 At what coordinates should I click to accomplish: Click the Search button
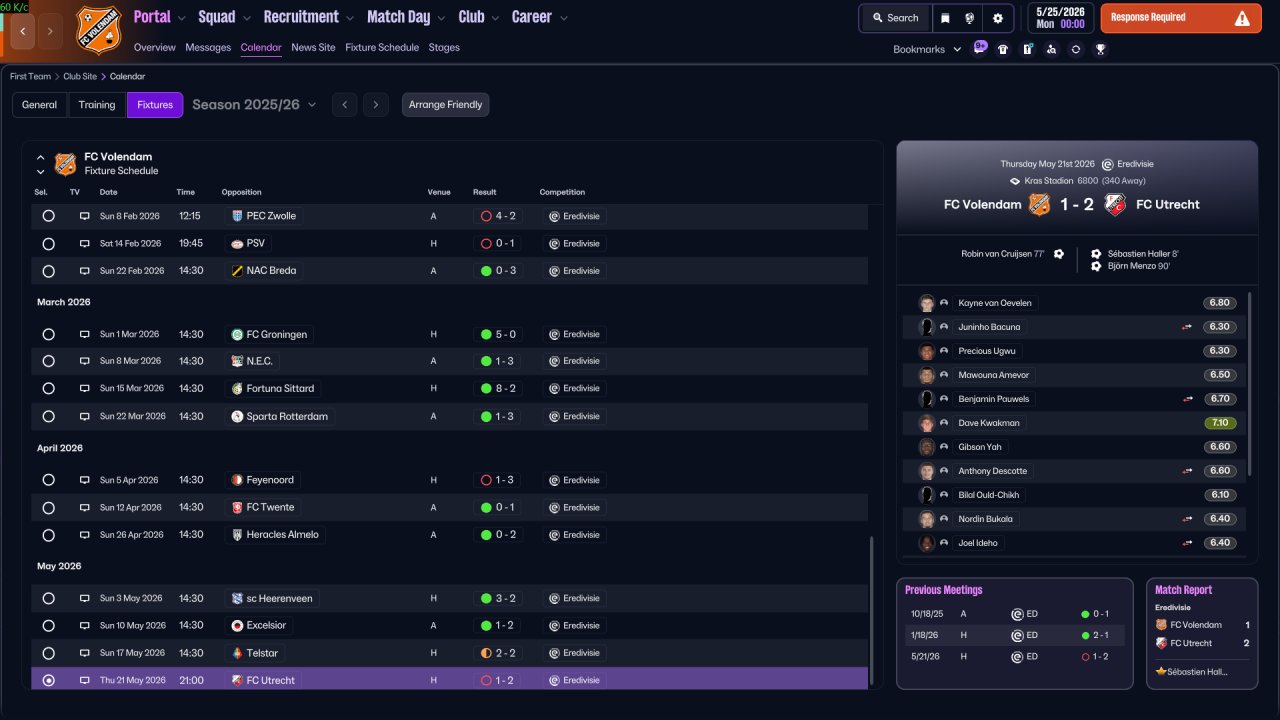[895, 18]
